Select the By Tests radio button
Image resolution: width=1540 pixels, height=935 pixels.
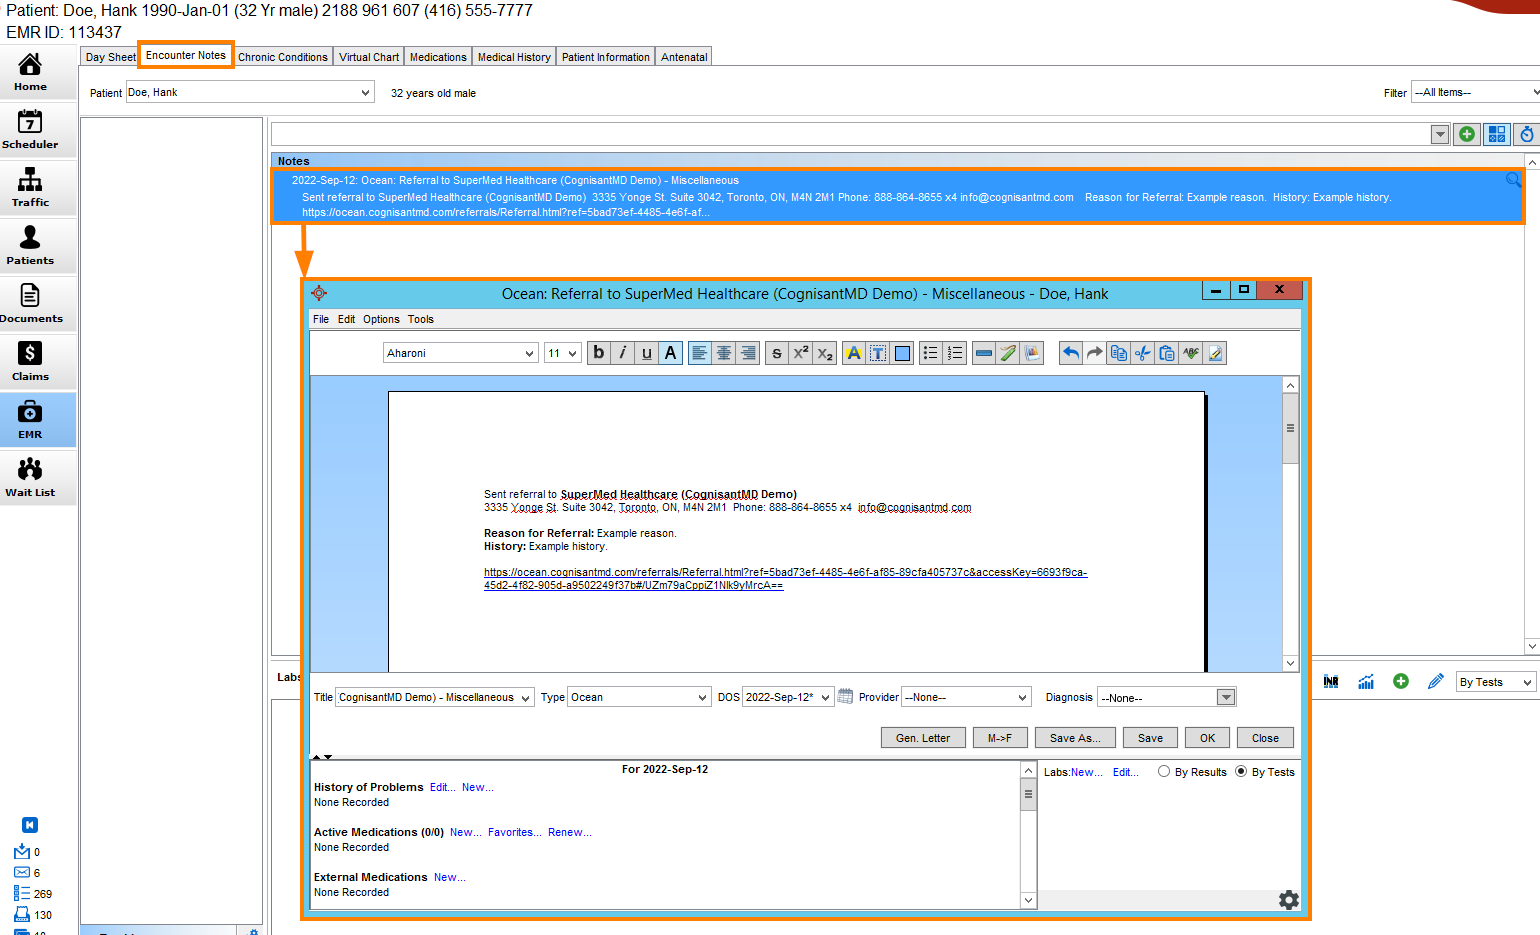[1241, 771]
